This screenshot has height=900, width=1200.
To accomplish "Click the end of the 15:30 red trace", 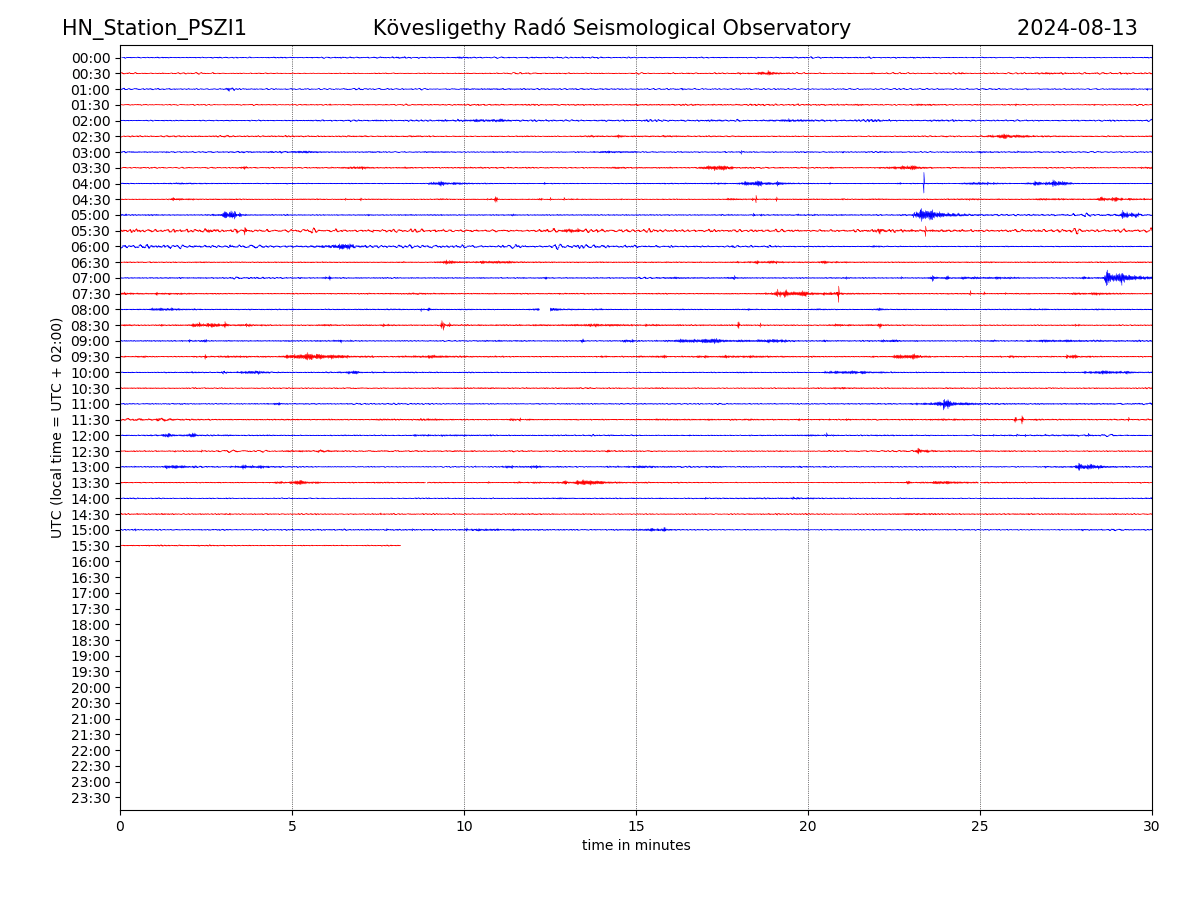I will [x=399, y=545].
